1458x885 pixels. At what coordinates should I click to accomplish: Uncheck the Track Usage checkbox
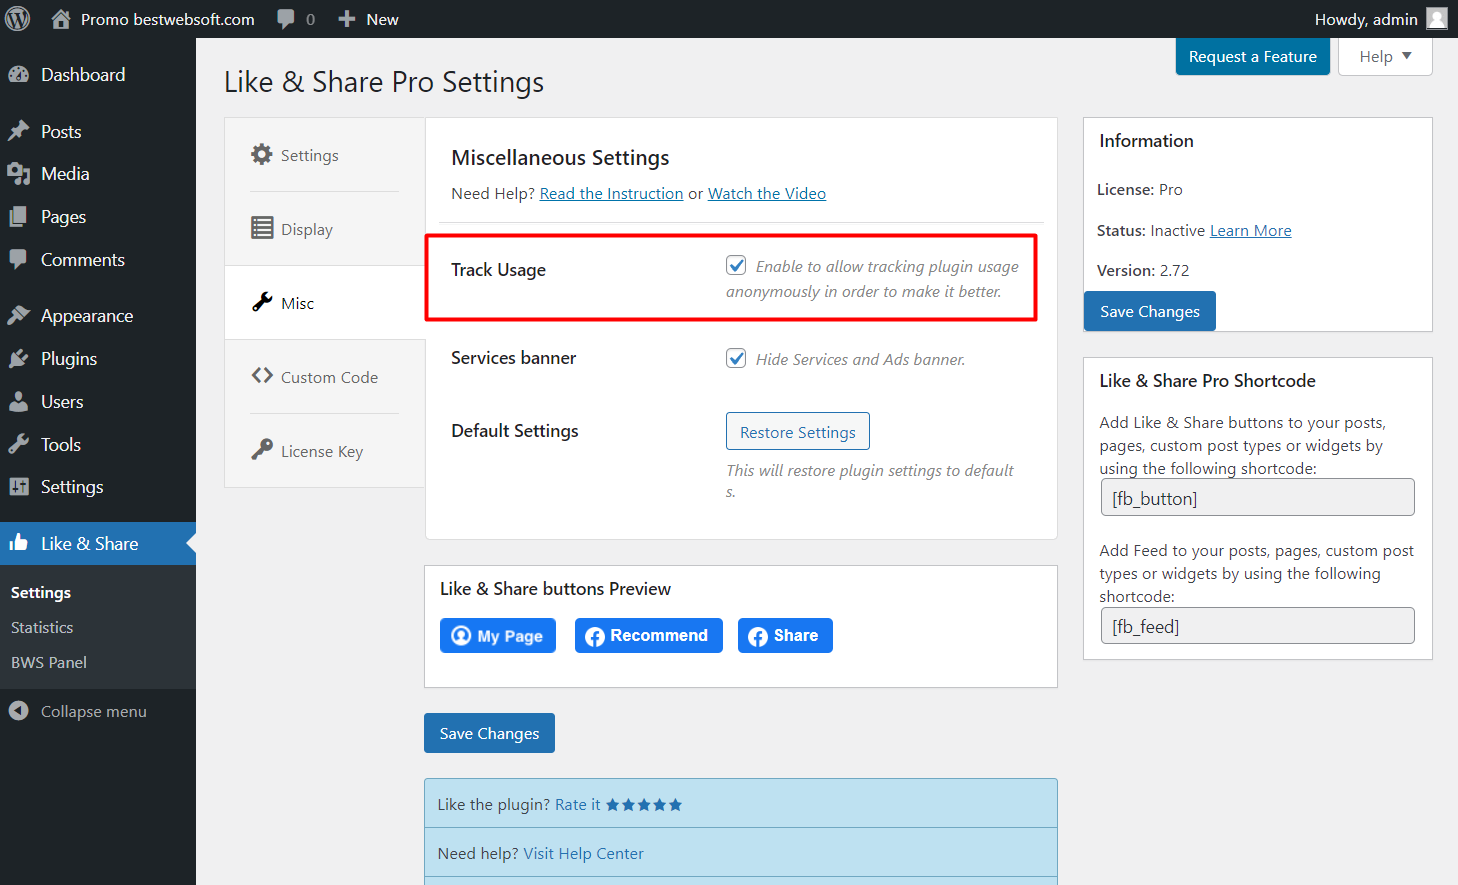pyautogui.click(x=736, y=265)
